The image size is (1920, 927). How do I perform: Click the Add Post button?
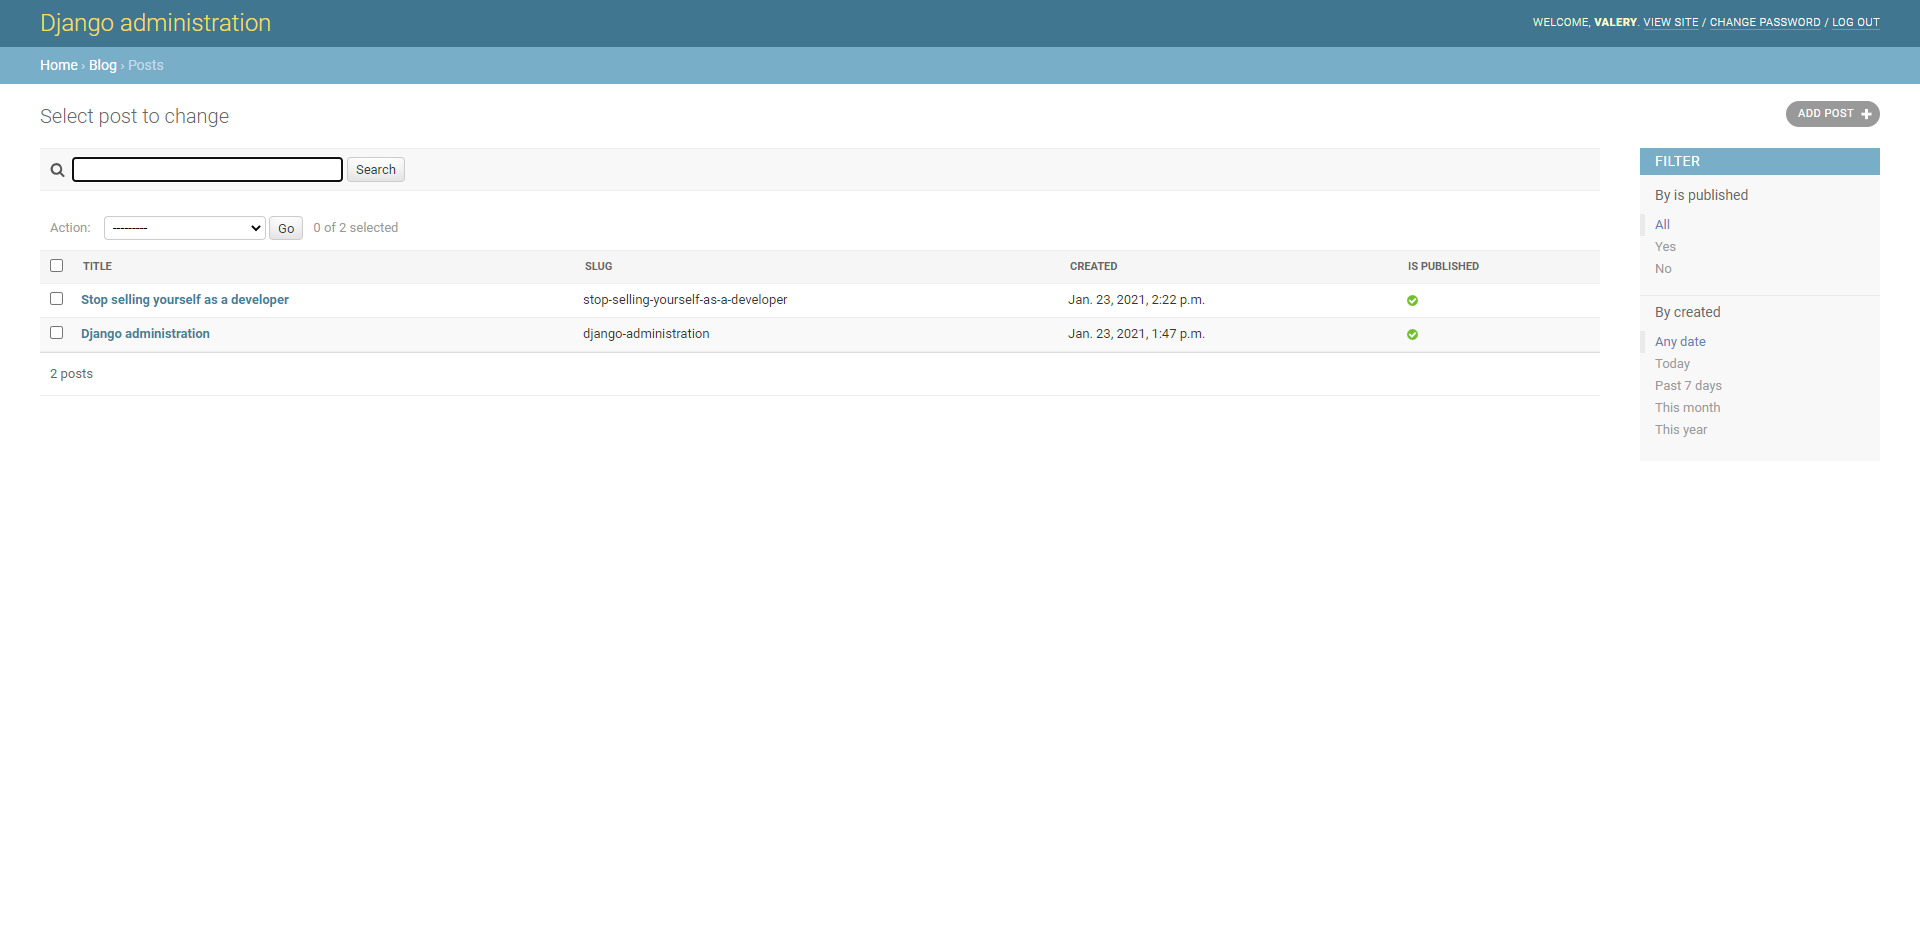1833,114
